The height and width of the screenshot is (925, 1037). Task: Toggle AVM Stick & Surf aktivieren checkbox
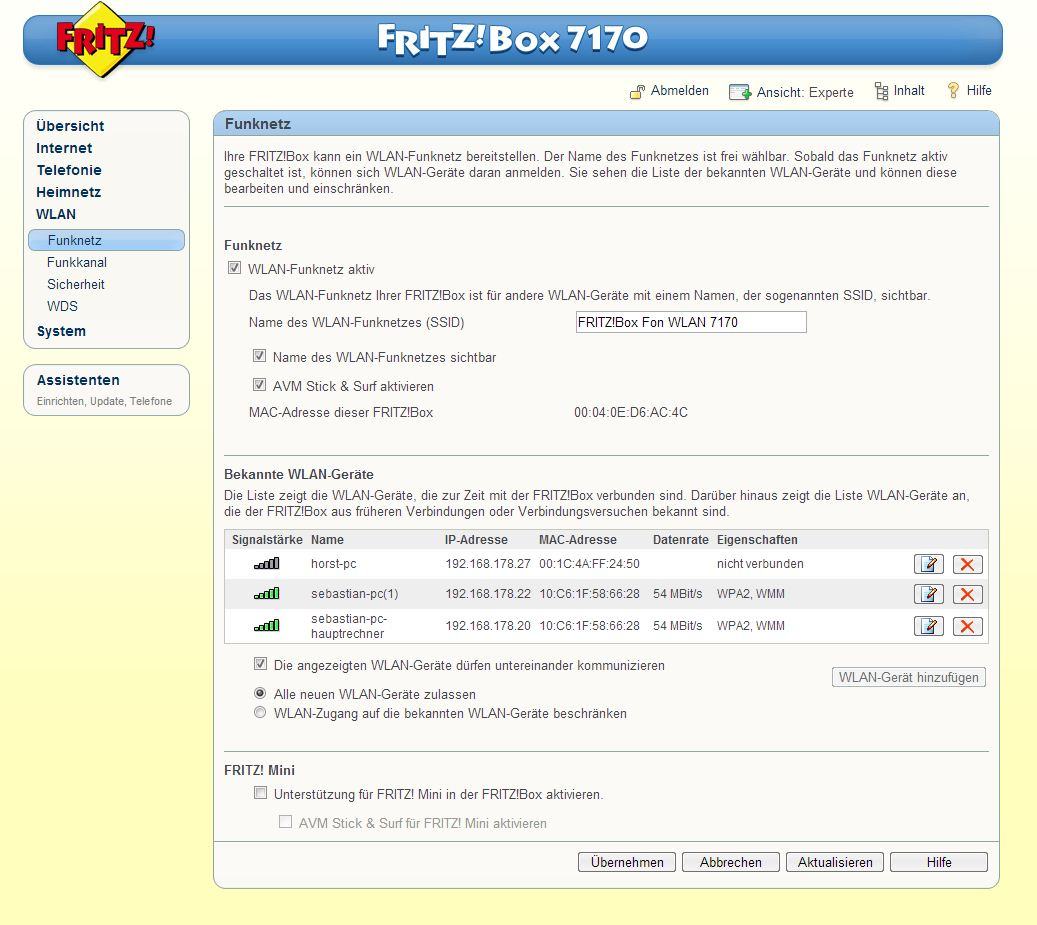point(260,385)
